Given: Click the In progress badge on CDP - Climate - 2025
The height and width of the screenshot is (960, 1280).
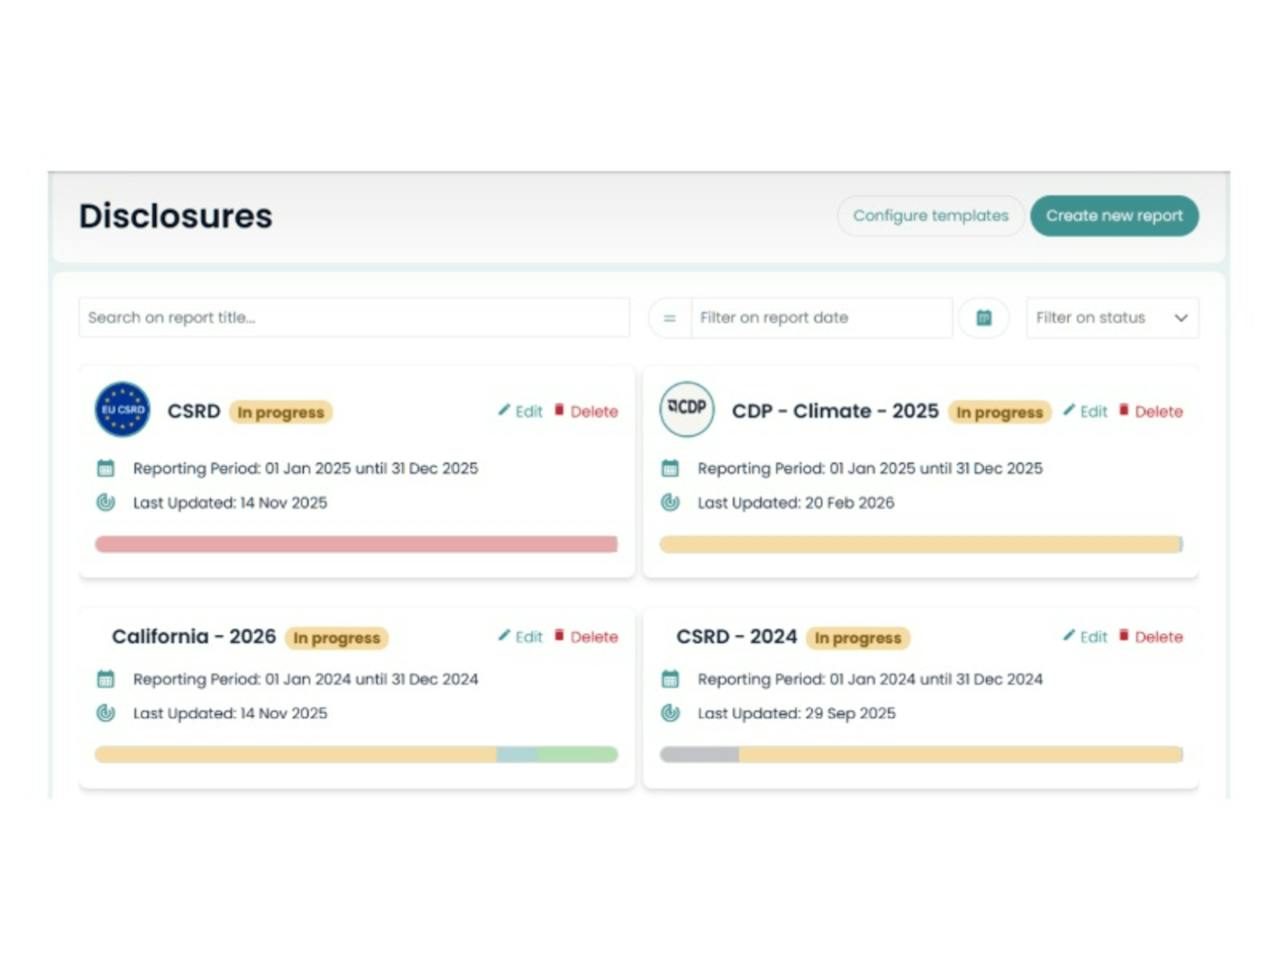Looking at the screenshot, I should 1000,412.
